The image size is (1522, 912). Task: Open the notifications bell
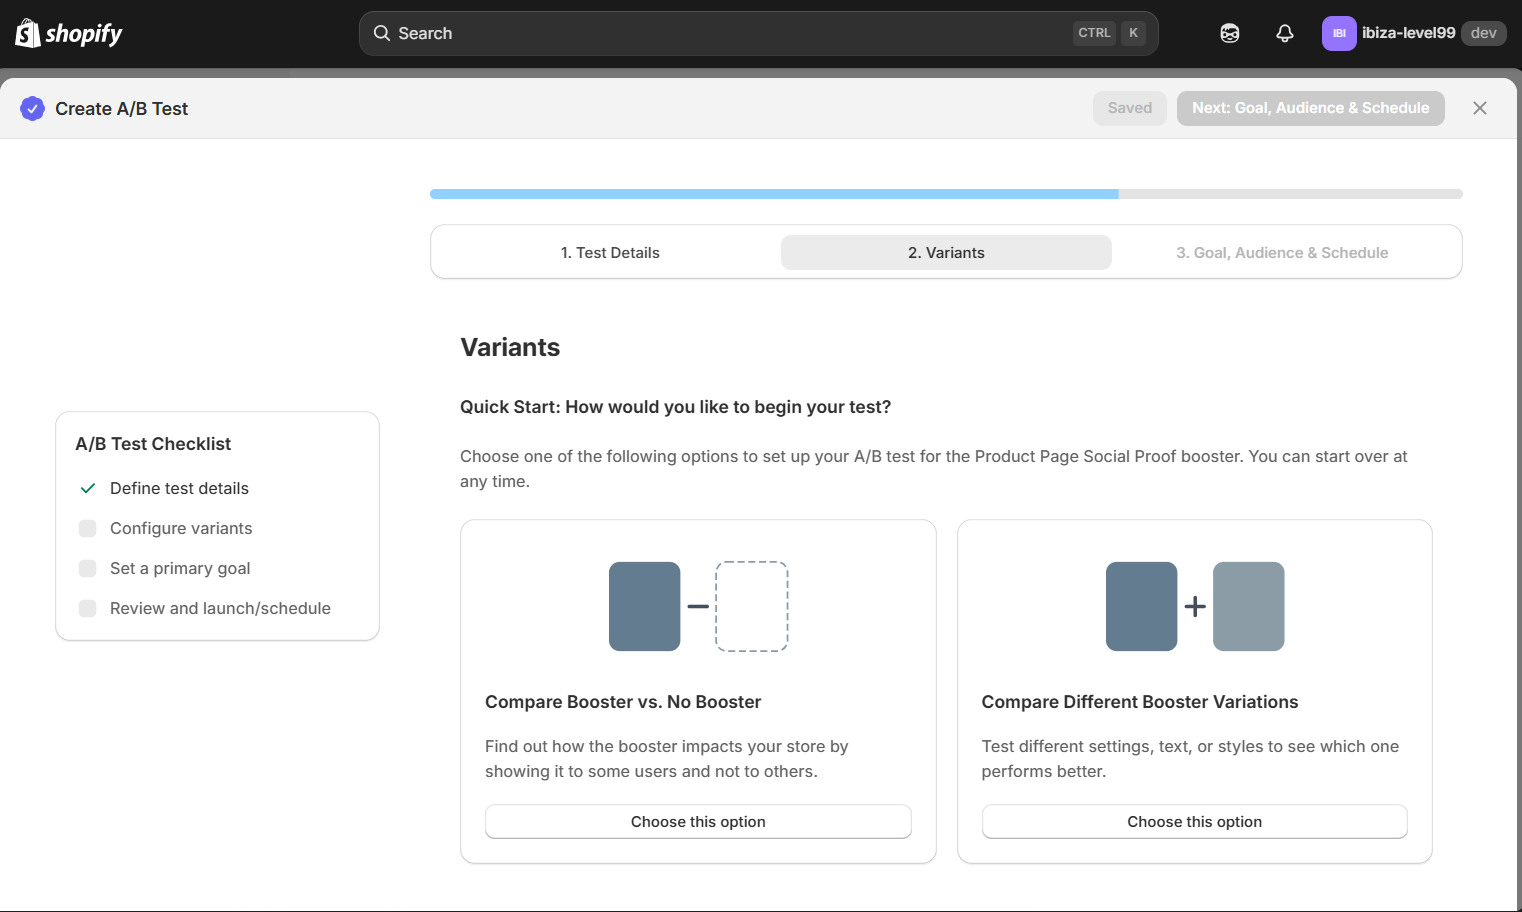click(x=1284, y=33)
